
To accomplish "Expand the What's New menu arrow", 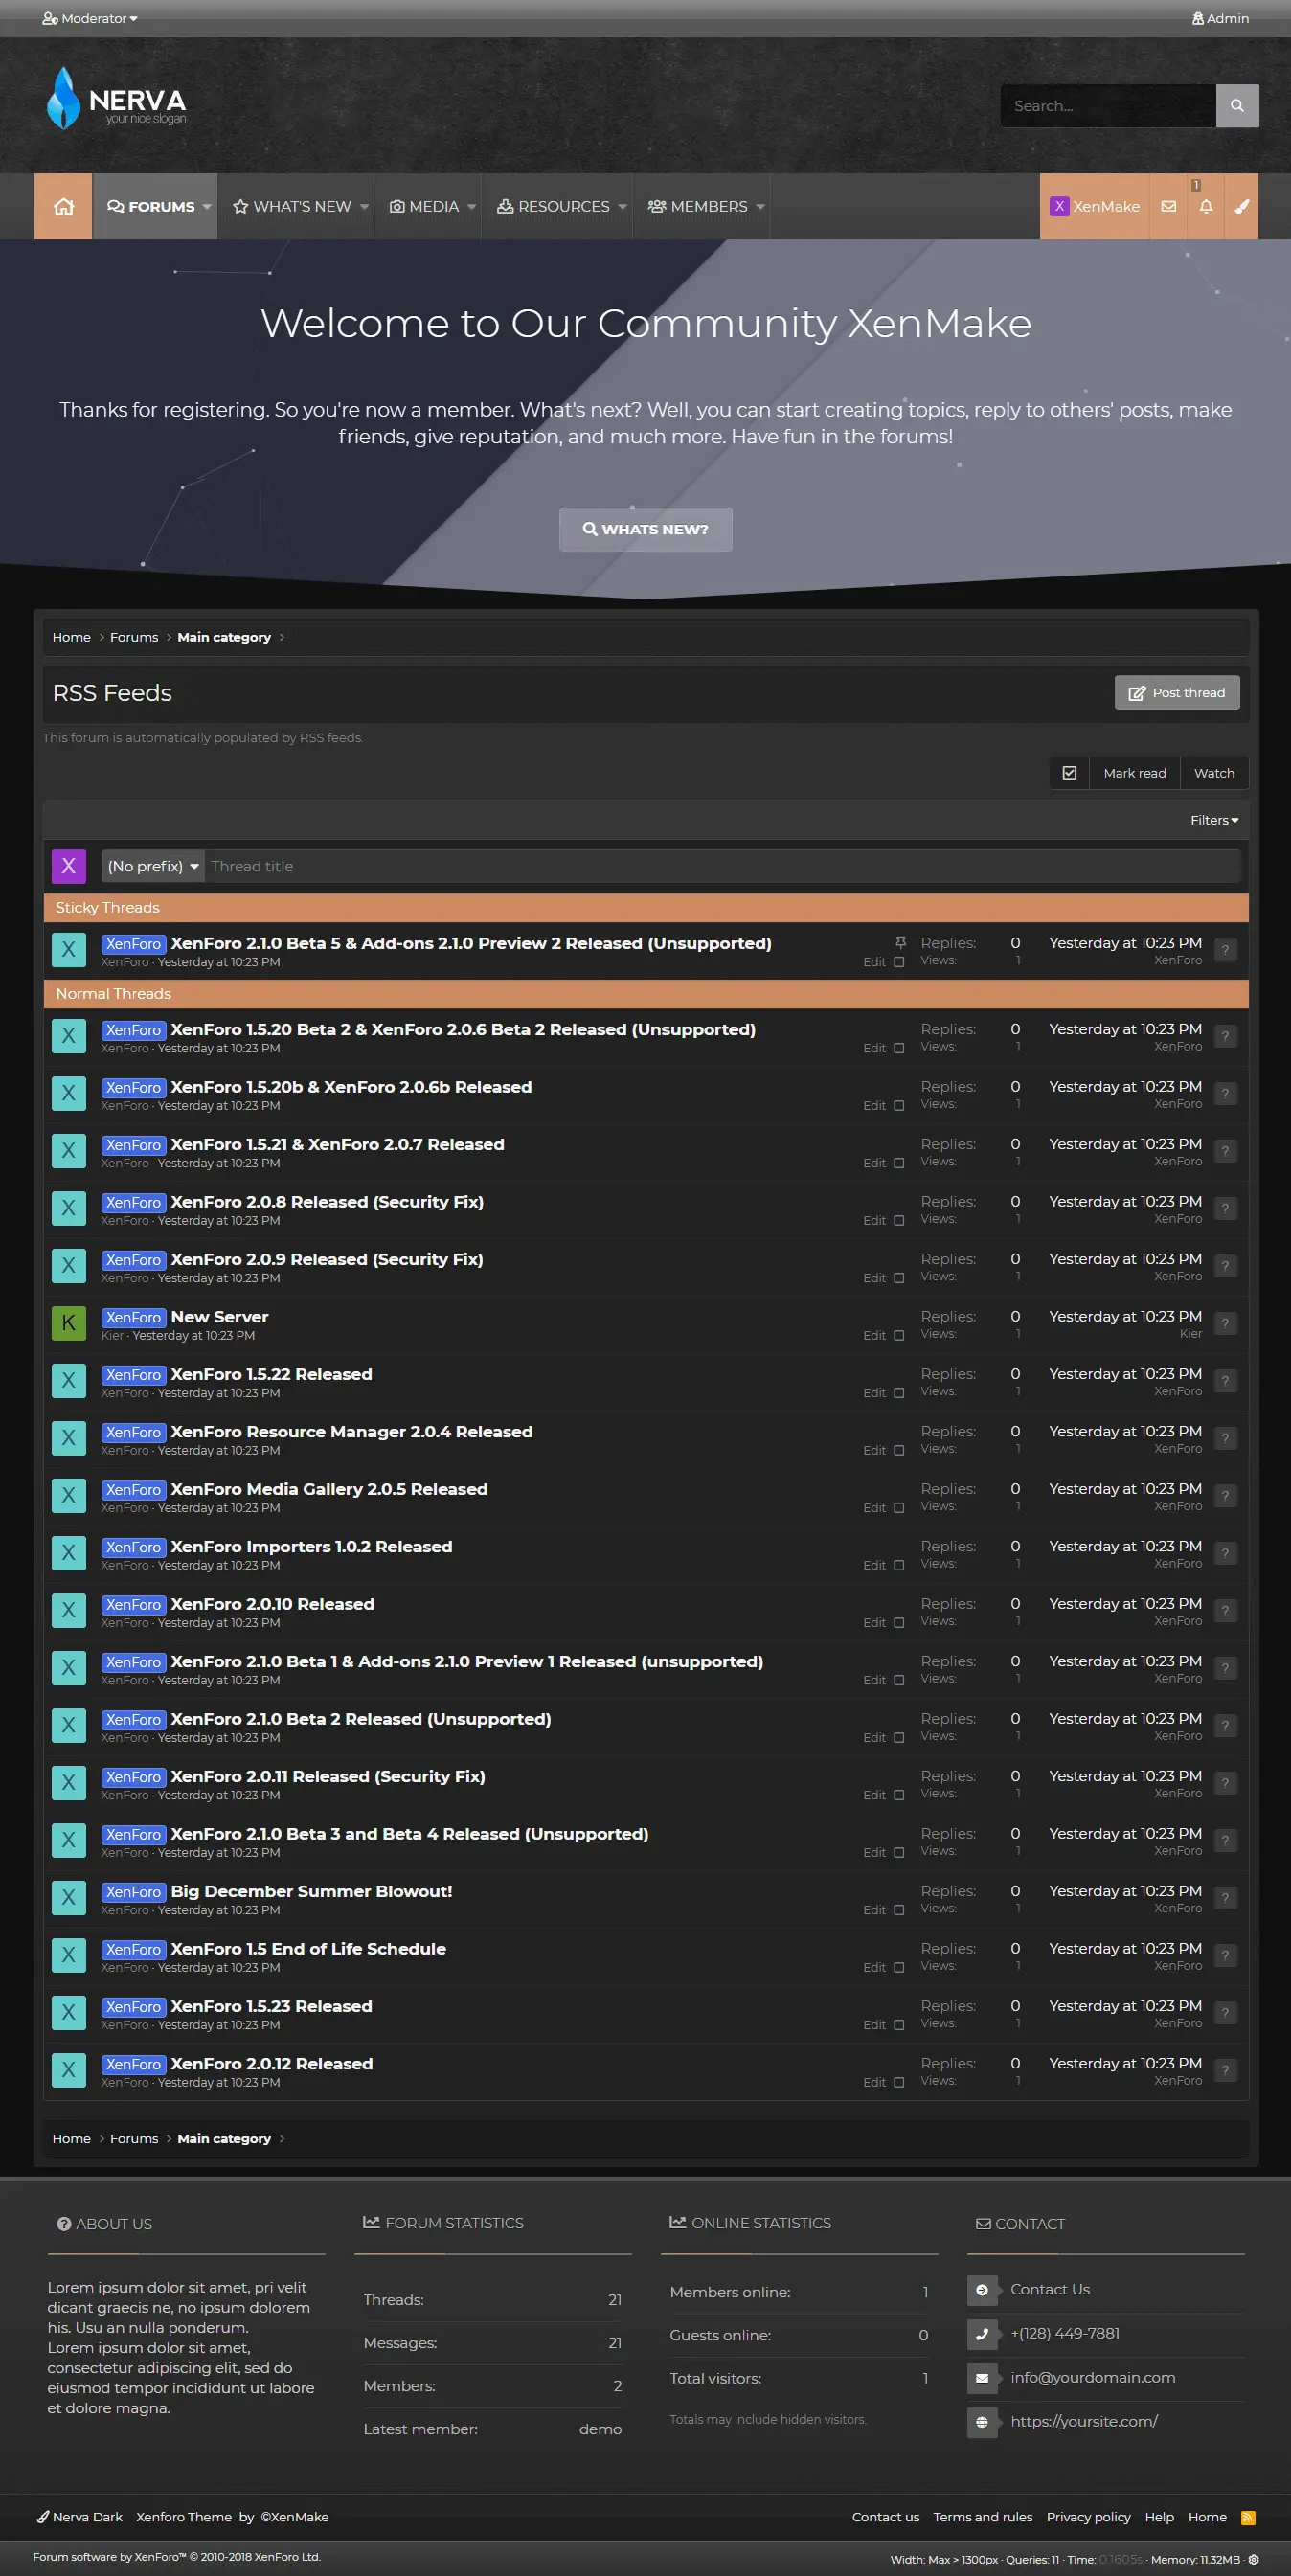I will (364, 206).
